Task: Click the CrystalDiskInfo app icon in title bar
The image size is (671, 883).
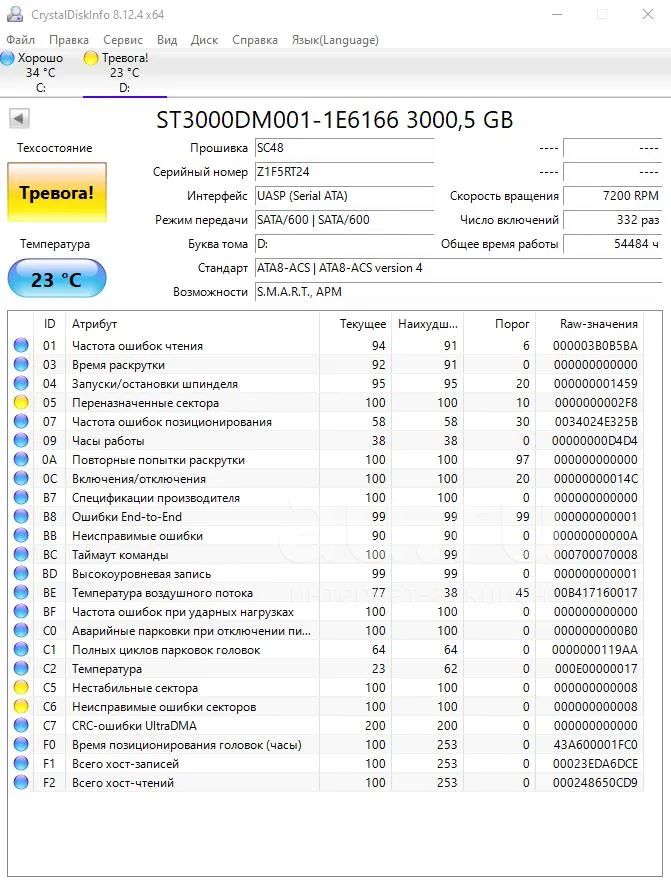Action: click(x=15, y=14)
